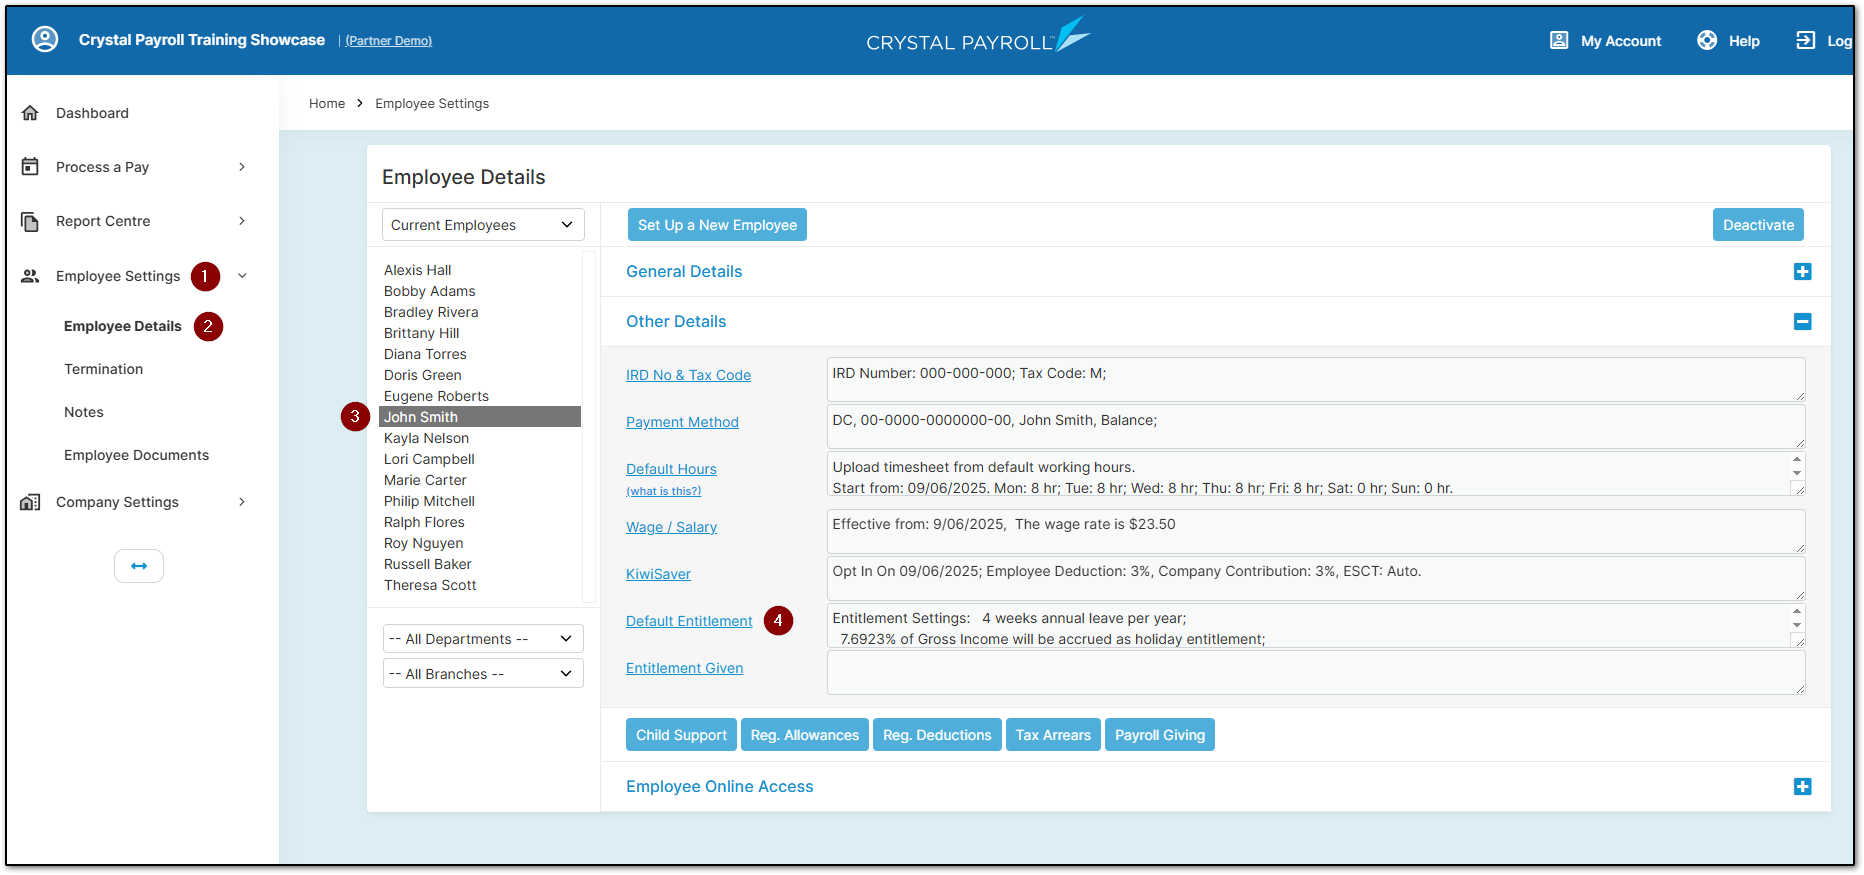Viewport: 1864px width, 875px height.
Task: Open the Help globe icon
Action: [1707, 40]
